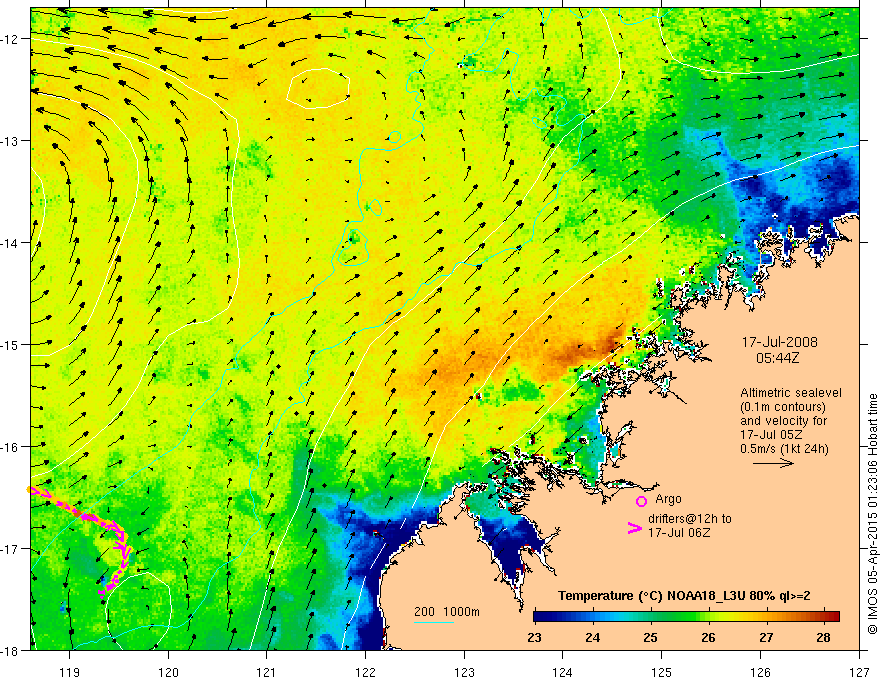
Task: Click the longitude axis label 121
Action: coord(267,672)
